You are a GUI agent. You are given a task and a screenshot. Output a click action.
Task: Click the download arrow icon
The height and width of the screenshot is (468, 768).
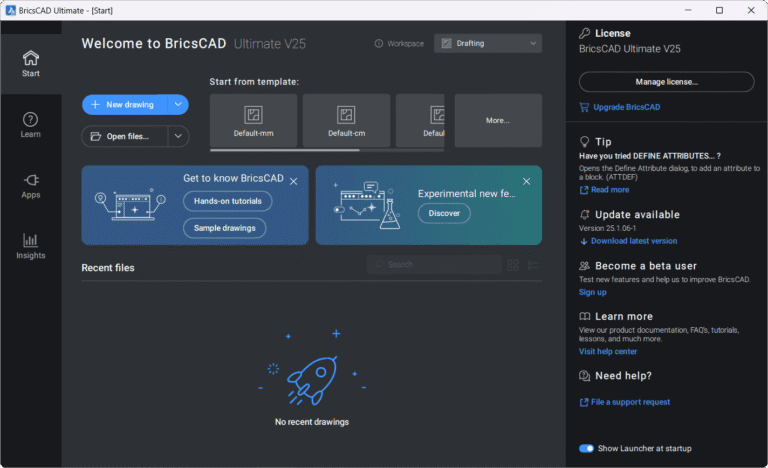coord(584,241)
